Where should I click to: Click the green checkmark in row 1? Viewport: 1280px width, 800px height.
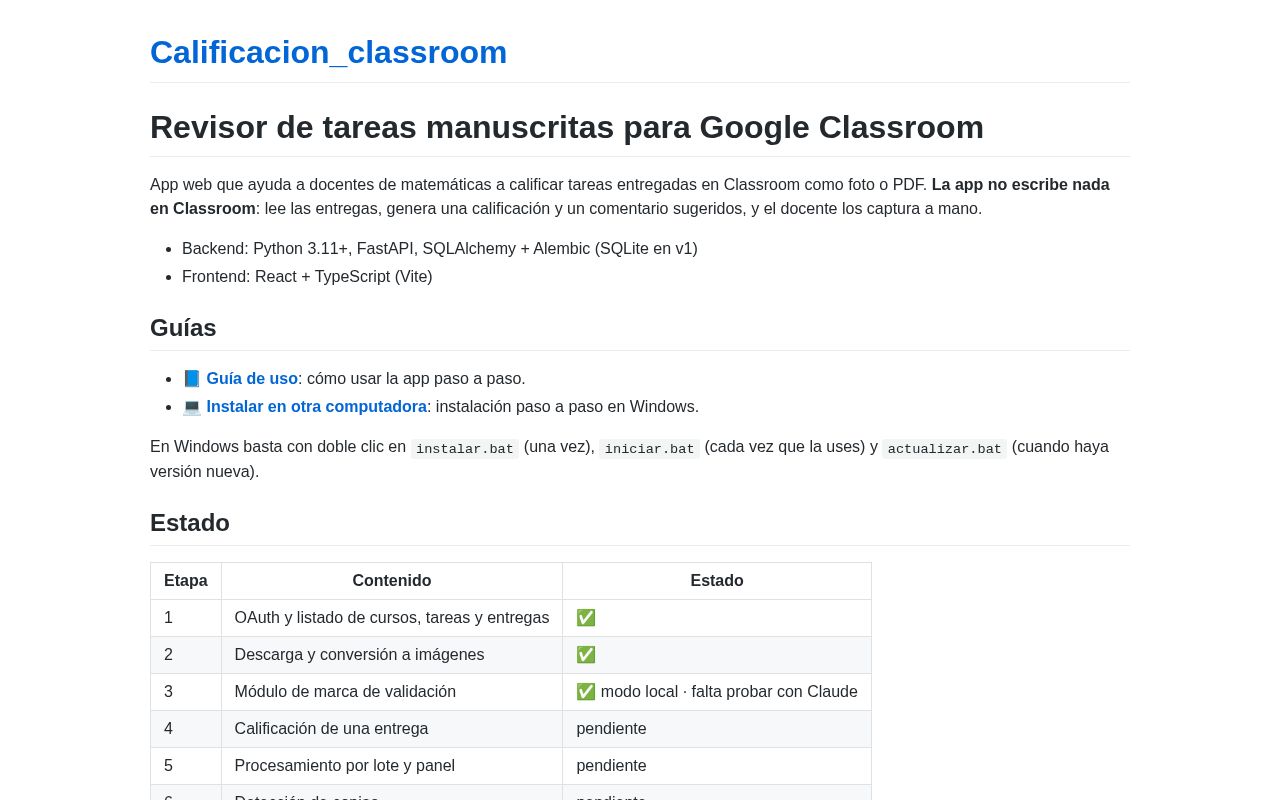(586, 618)
